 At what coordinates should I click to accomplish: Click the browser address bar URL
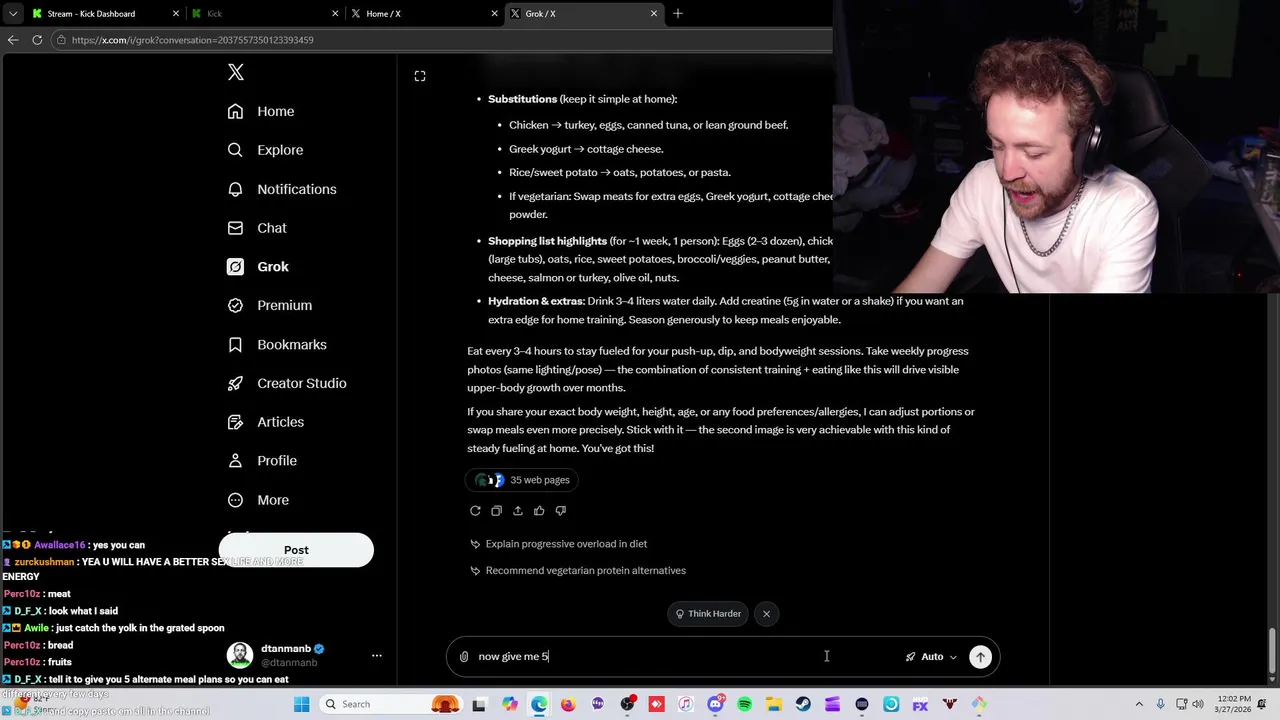click(x=192, y=40)
